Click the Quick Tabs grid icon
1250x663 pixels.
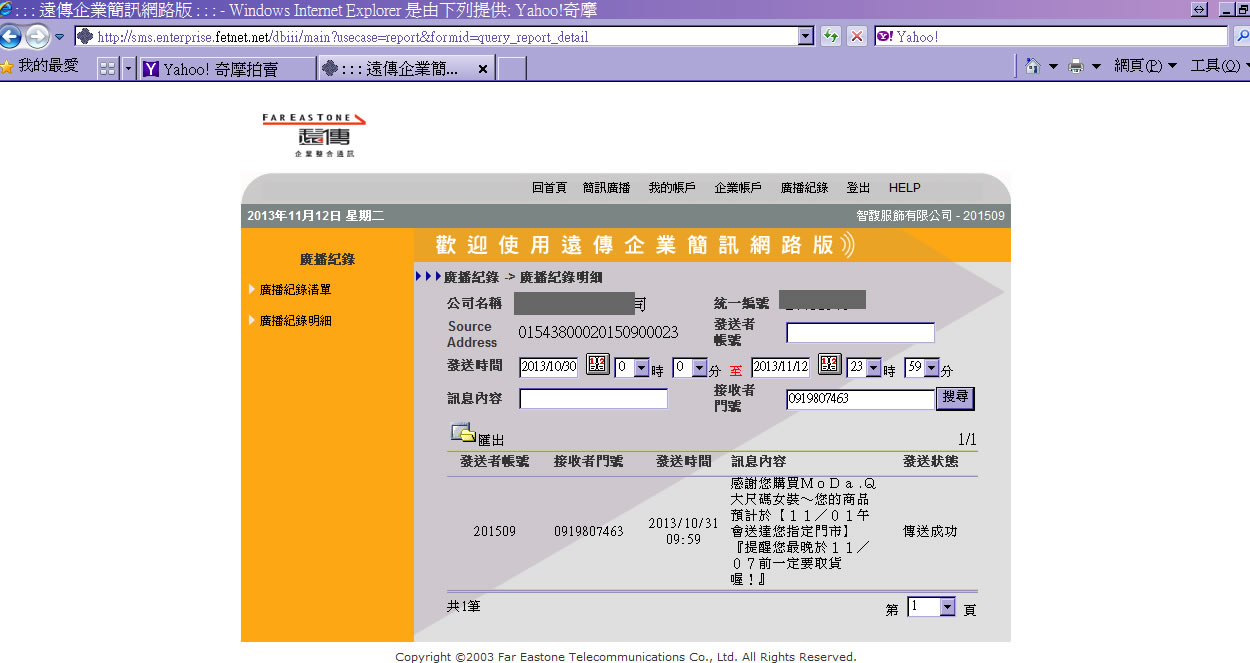[x=107, y=69]
